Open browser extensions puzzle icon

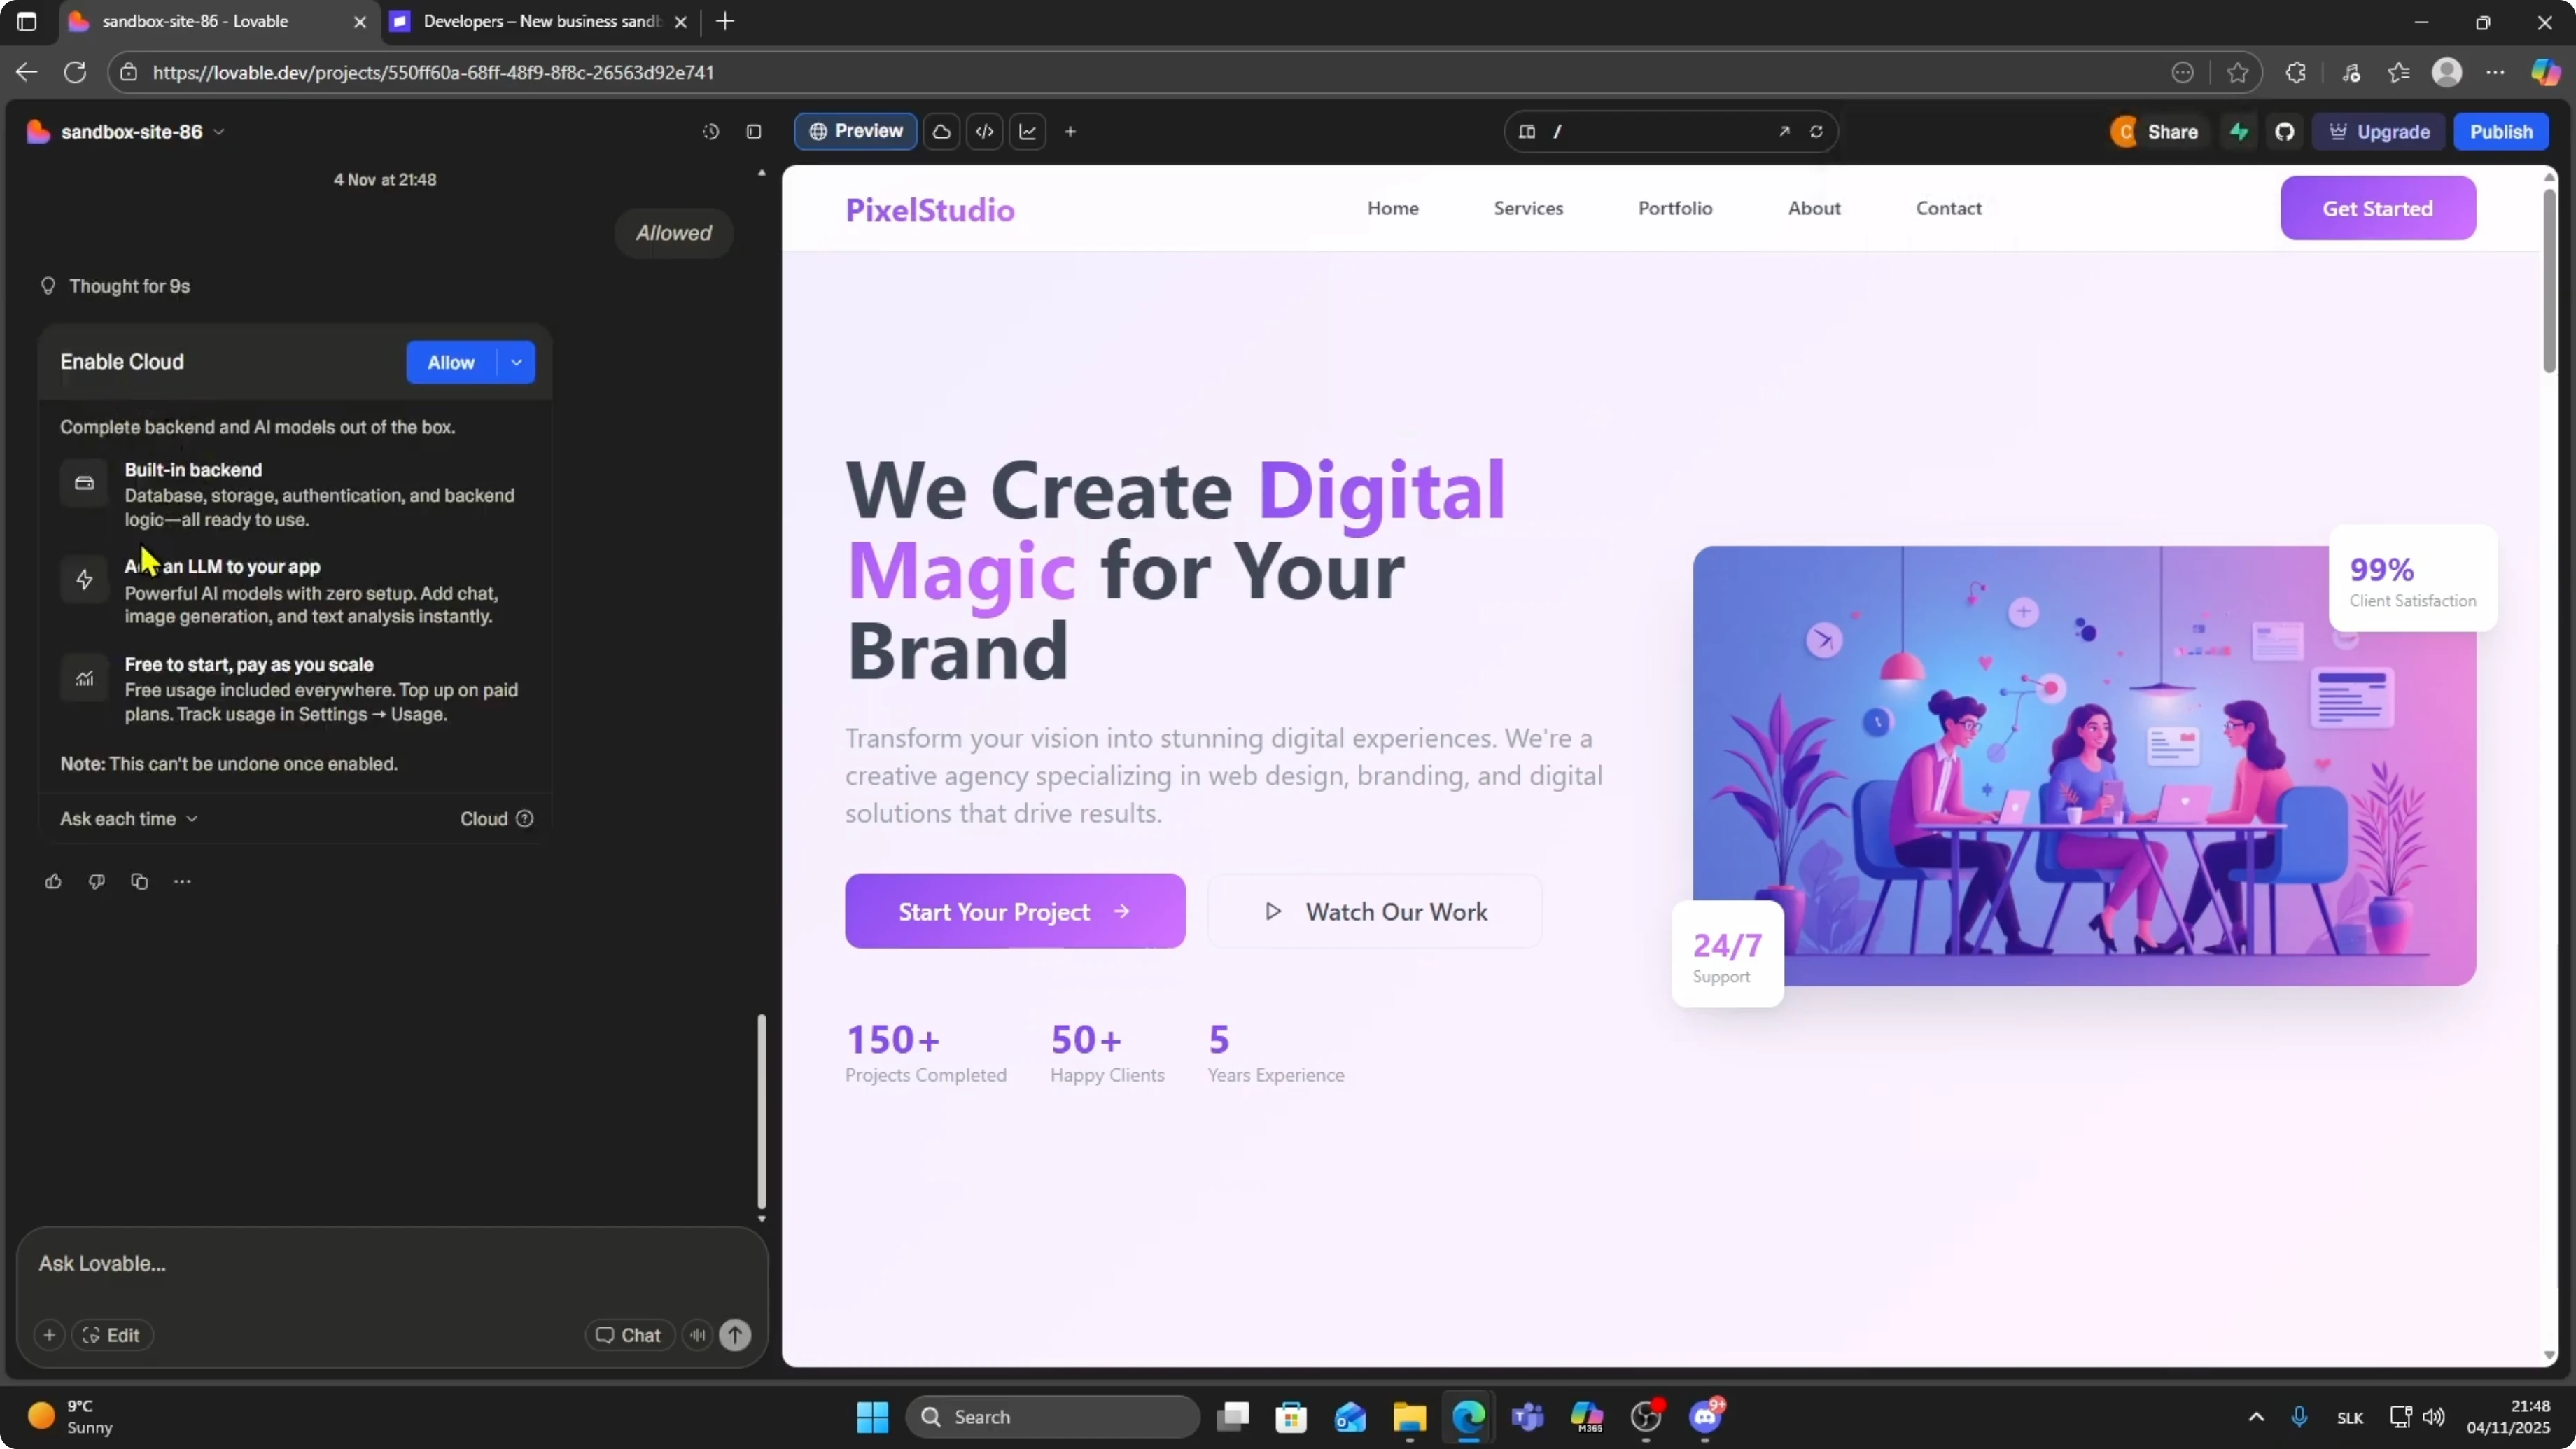2295,72
